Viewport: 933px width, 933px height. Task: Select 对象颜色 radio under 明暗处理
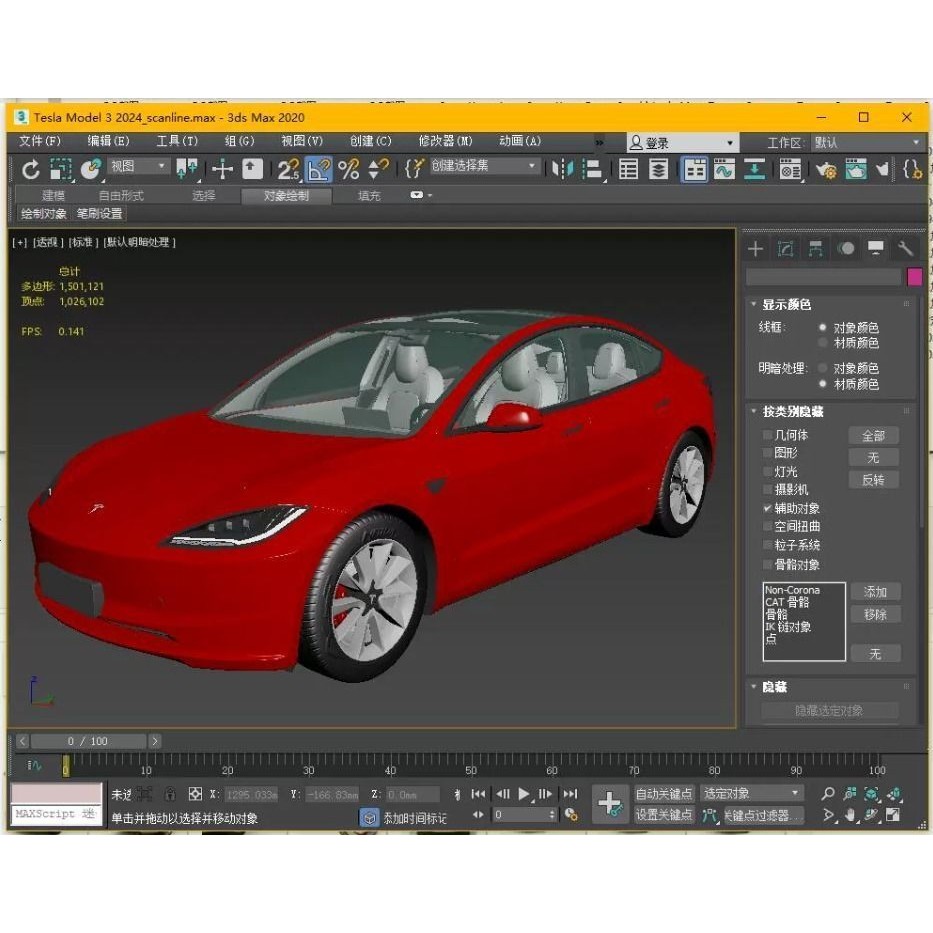pyautogui.click(x=822, y=368)
